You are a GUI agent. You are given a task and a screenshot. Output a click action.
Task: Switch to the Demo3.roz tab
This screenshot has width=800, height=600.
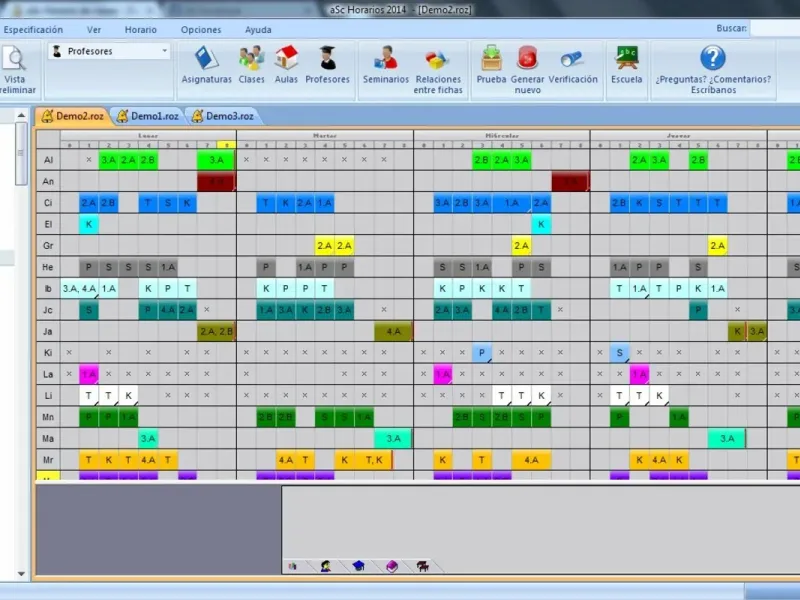tap(223, 116)
